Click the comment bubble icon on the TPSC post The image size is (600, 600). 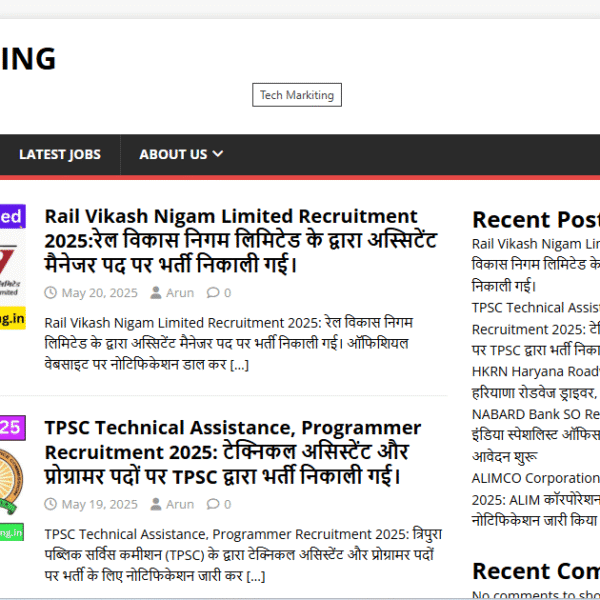pos(213,504)
